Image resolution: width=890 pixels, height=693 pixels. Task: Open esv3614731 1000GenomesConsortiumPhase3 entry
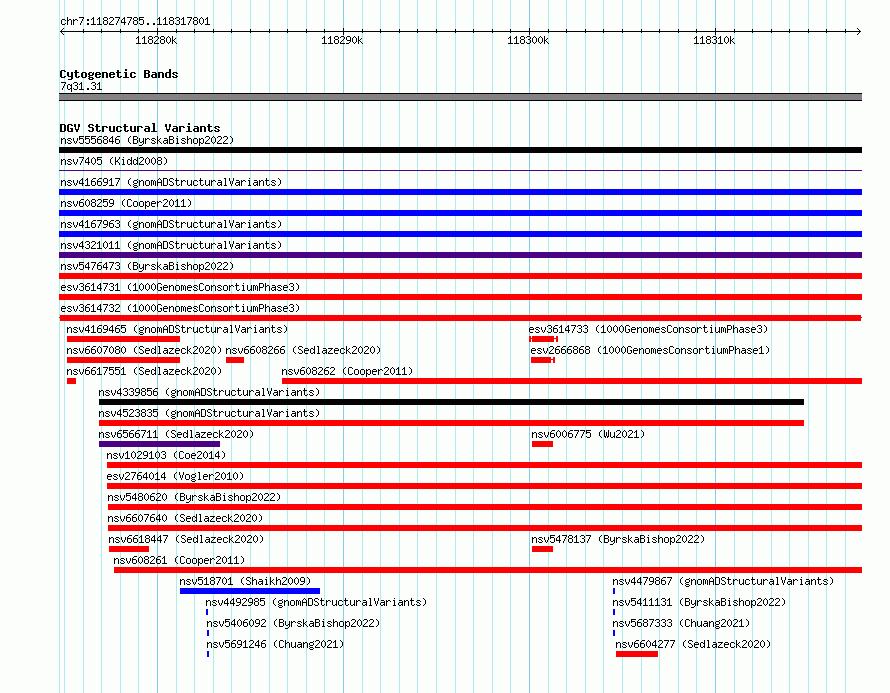point(180,287)
